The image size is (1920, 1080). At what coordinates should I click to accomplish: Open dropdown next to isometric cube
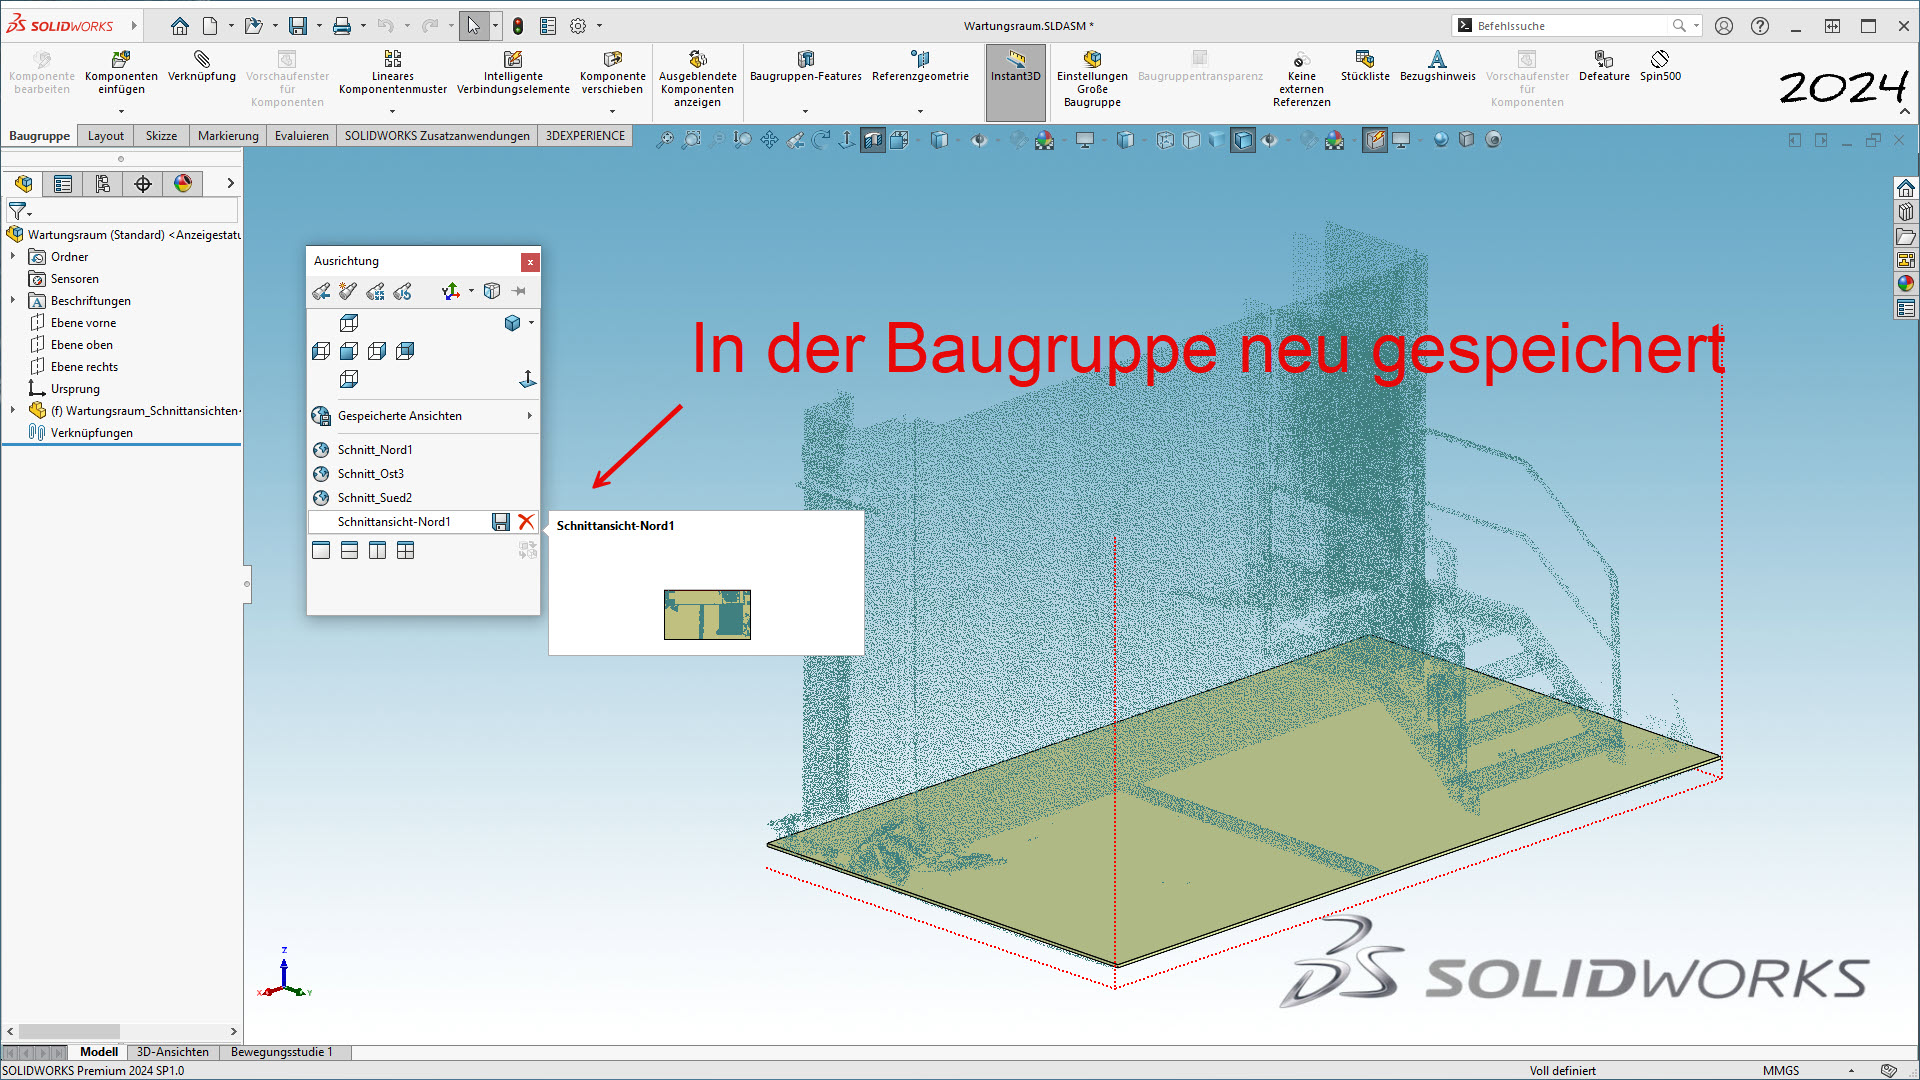click(x=531, y=323)
